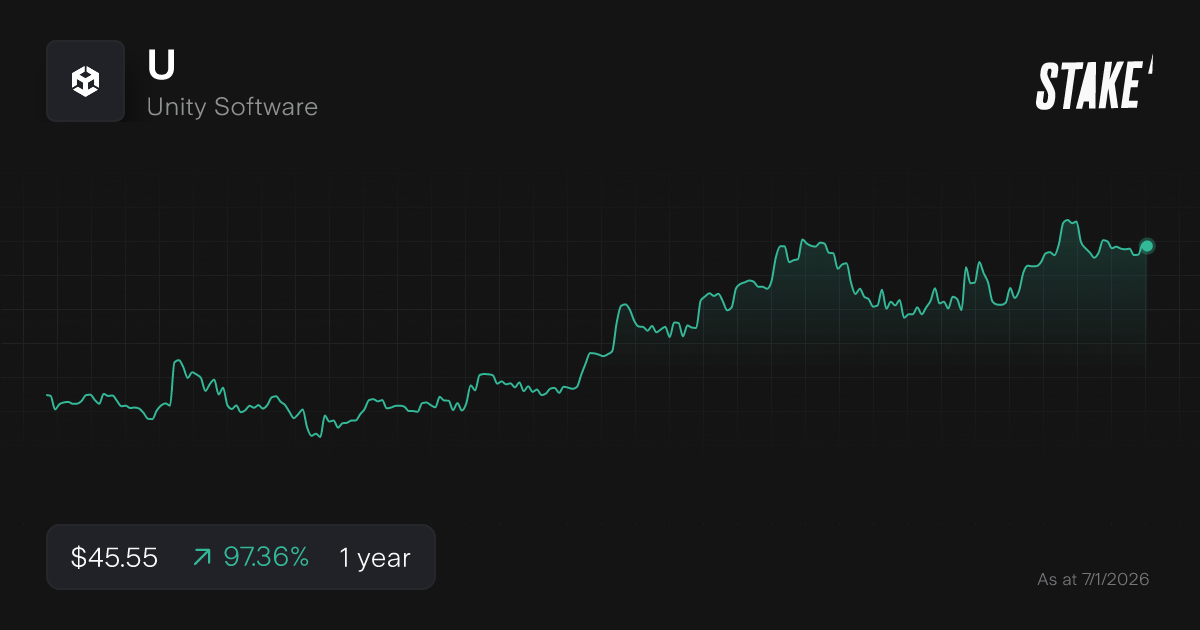Click the As at 7/1/2026 date text
The image size is (1200, 630).
click(x=1093, y=579)
